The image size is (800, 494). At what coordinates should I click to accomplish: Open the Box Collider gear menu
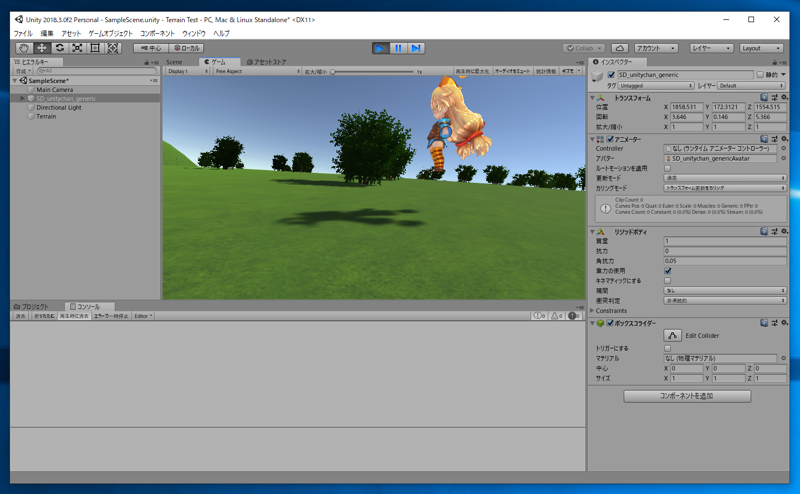[785, 323]
